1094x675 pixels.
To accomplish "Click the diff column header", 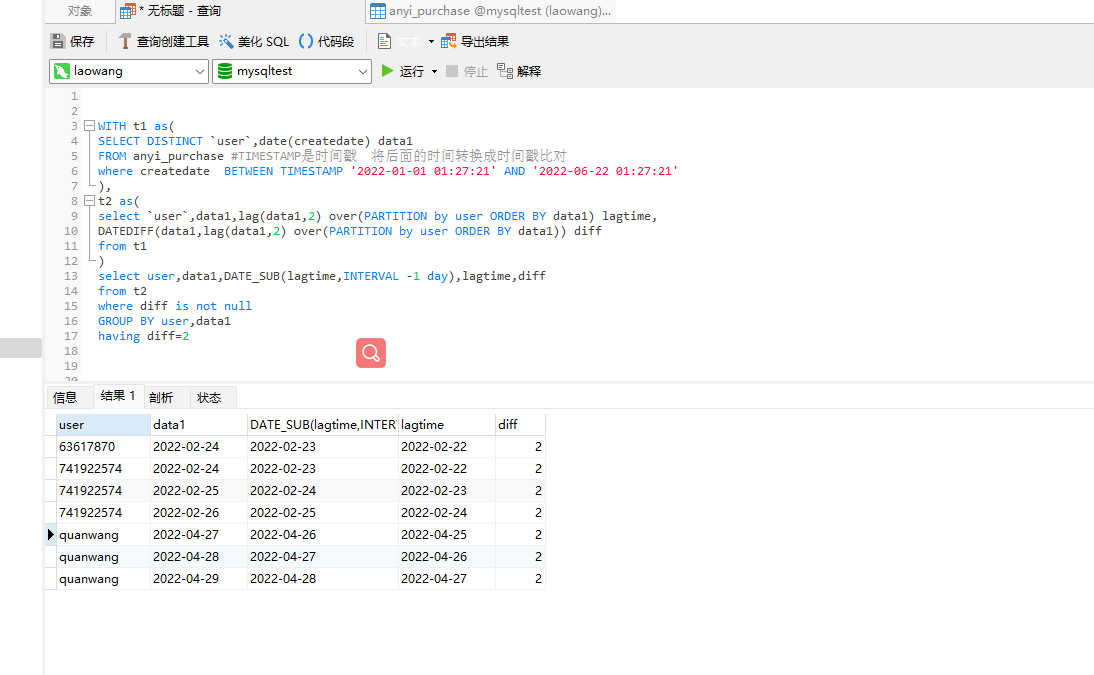I will (x=520, y=424).
